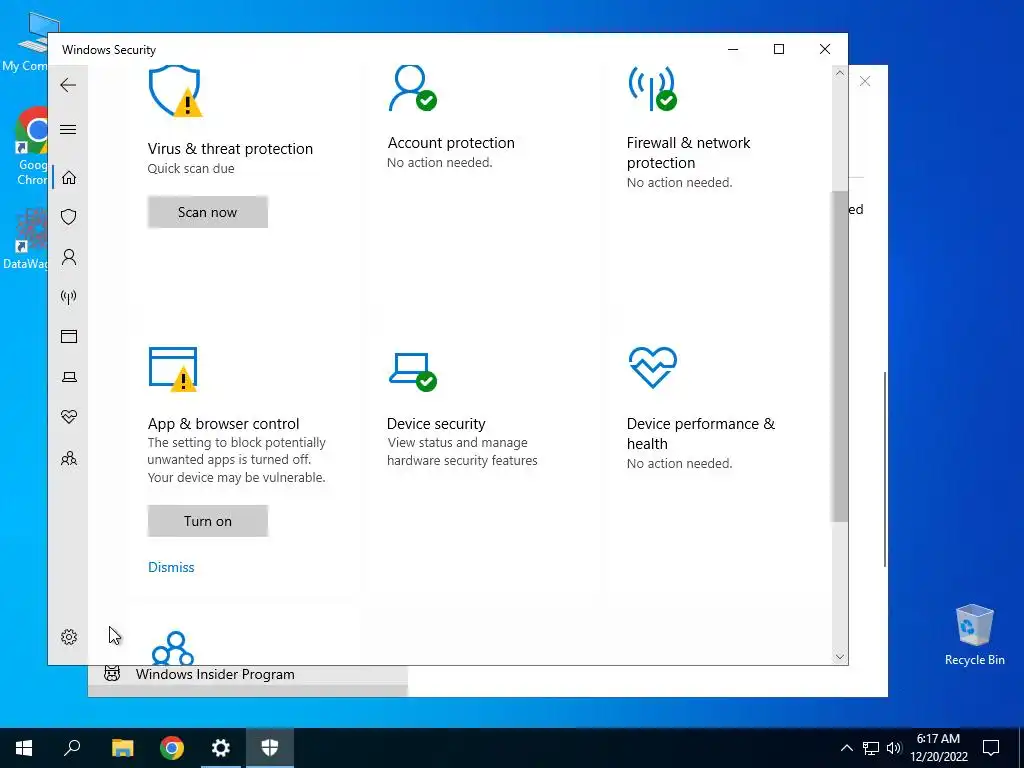This screenshot has height=768, width=1024.
Task: Open the taskbar clock and date
Action: tap(938, 748)
